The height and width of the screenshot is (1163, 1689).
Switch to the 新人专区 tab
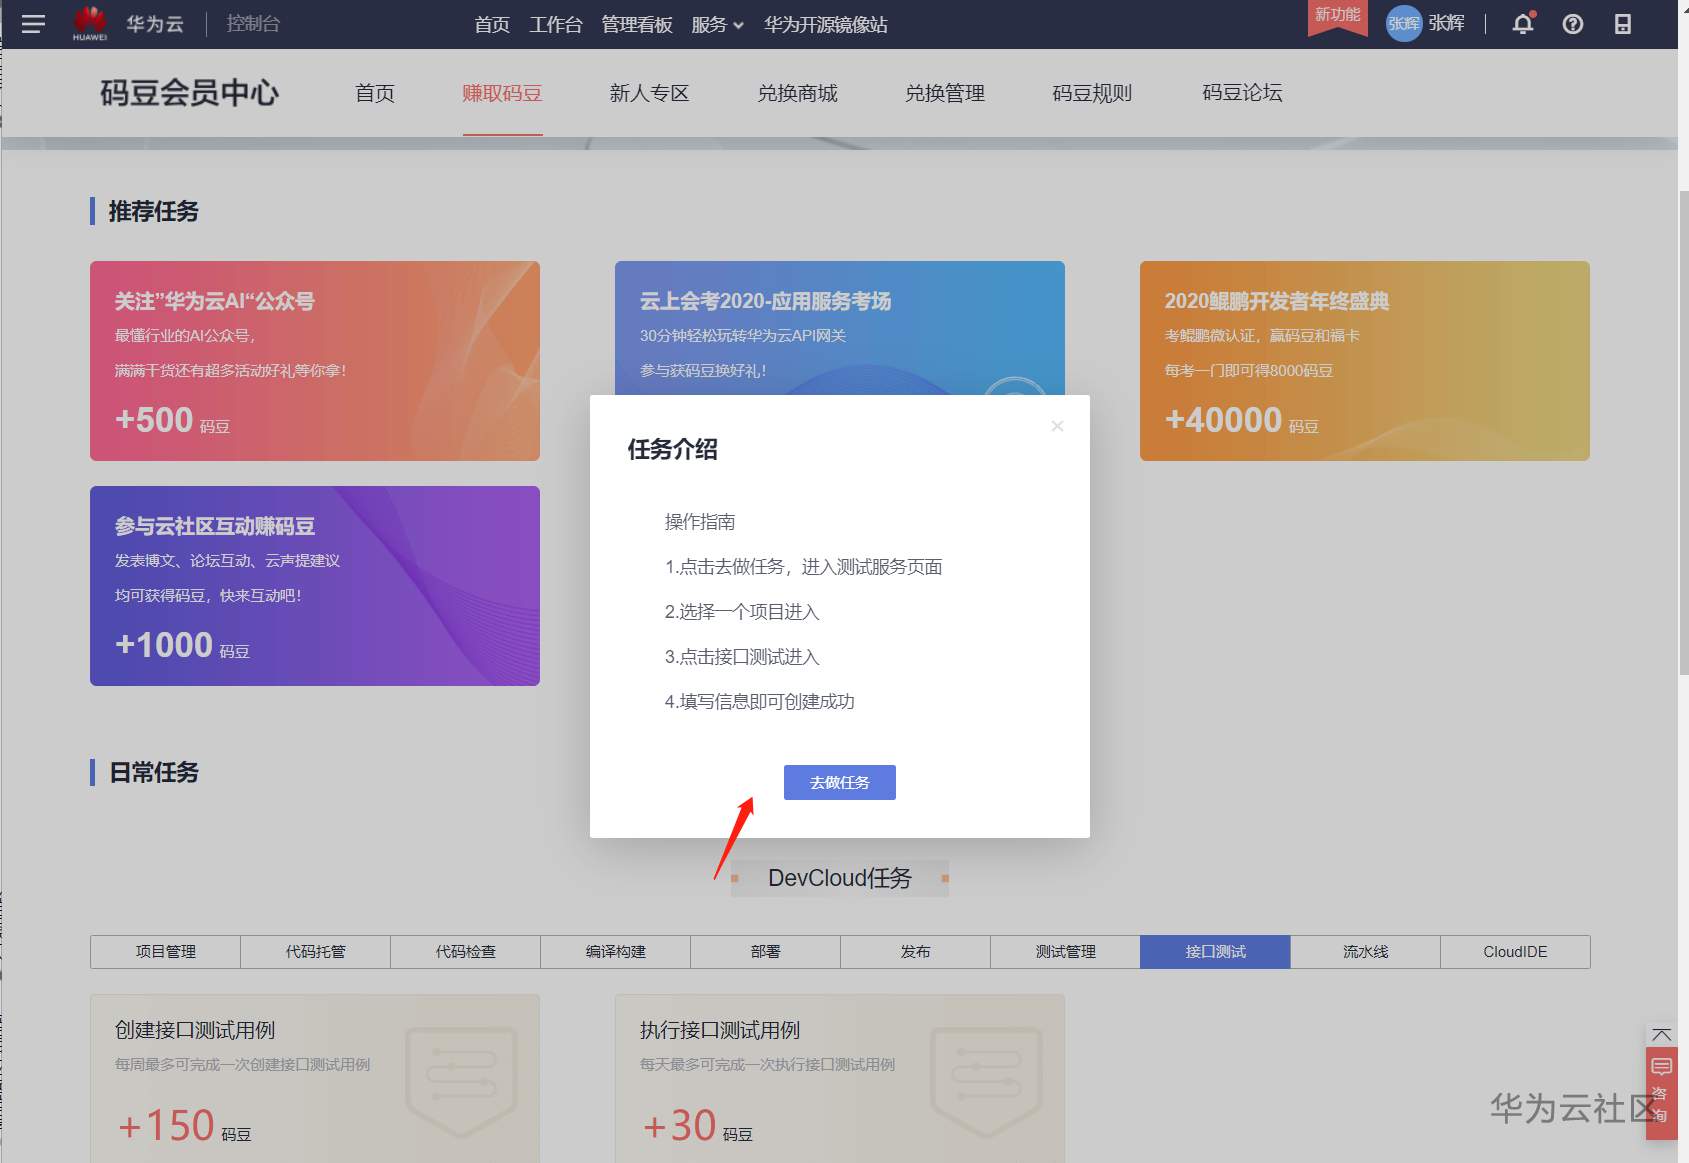point(650,93)
